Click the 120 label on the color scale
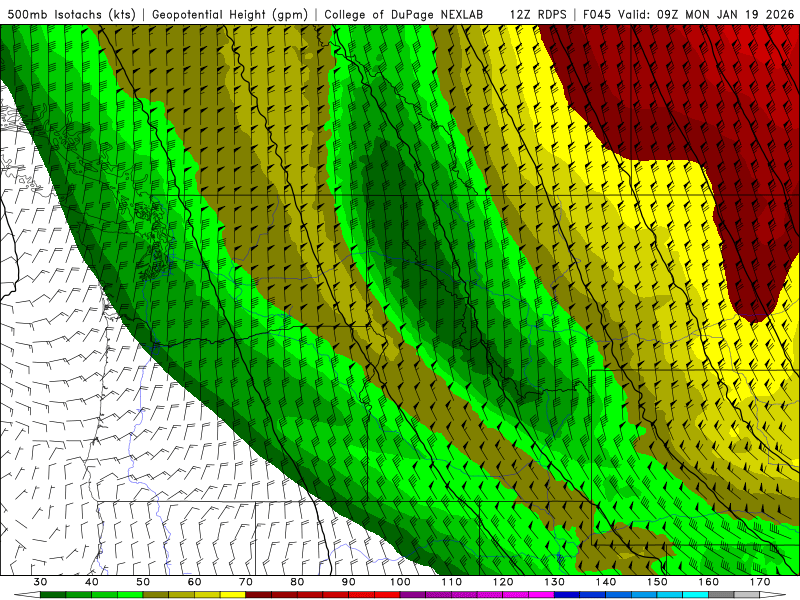Viewport: 800px width, 600px height. 503,582
